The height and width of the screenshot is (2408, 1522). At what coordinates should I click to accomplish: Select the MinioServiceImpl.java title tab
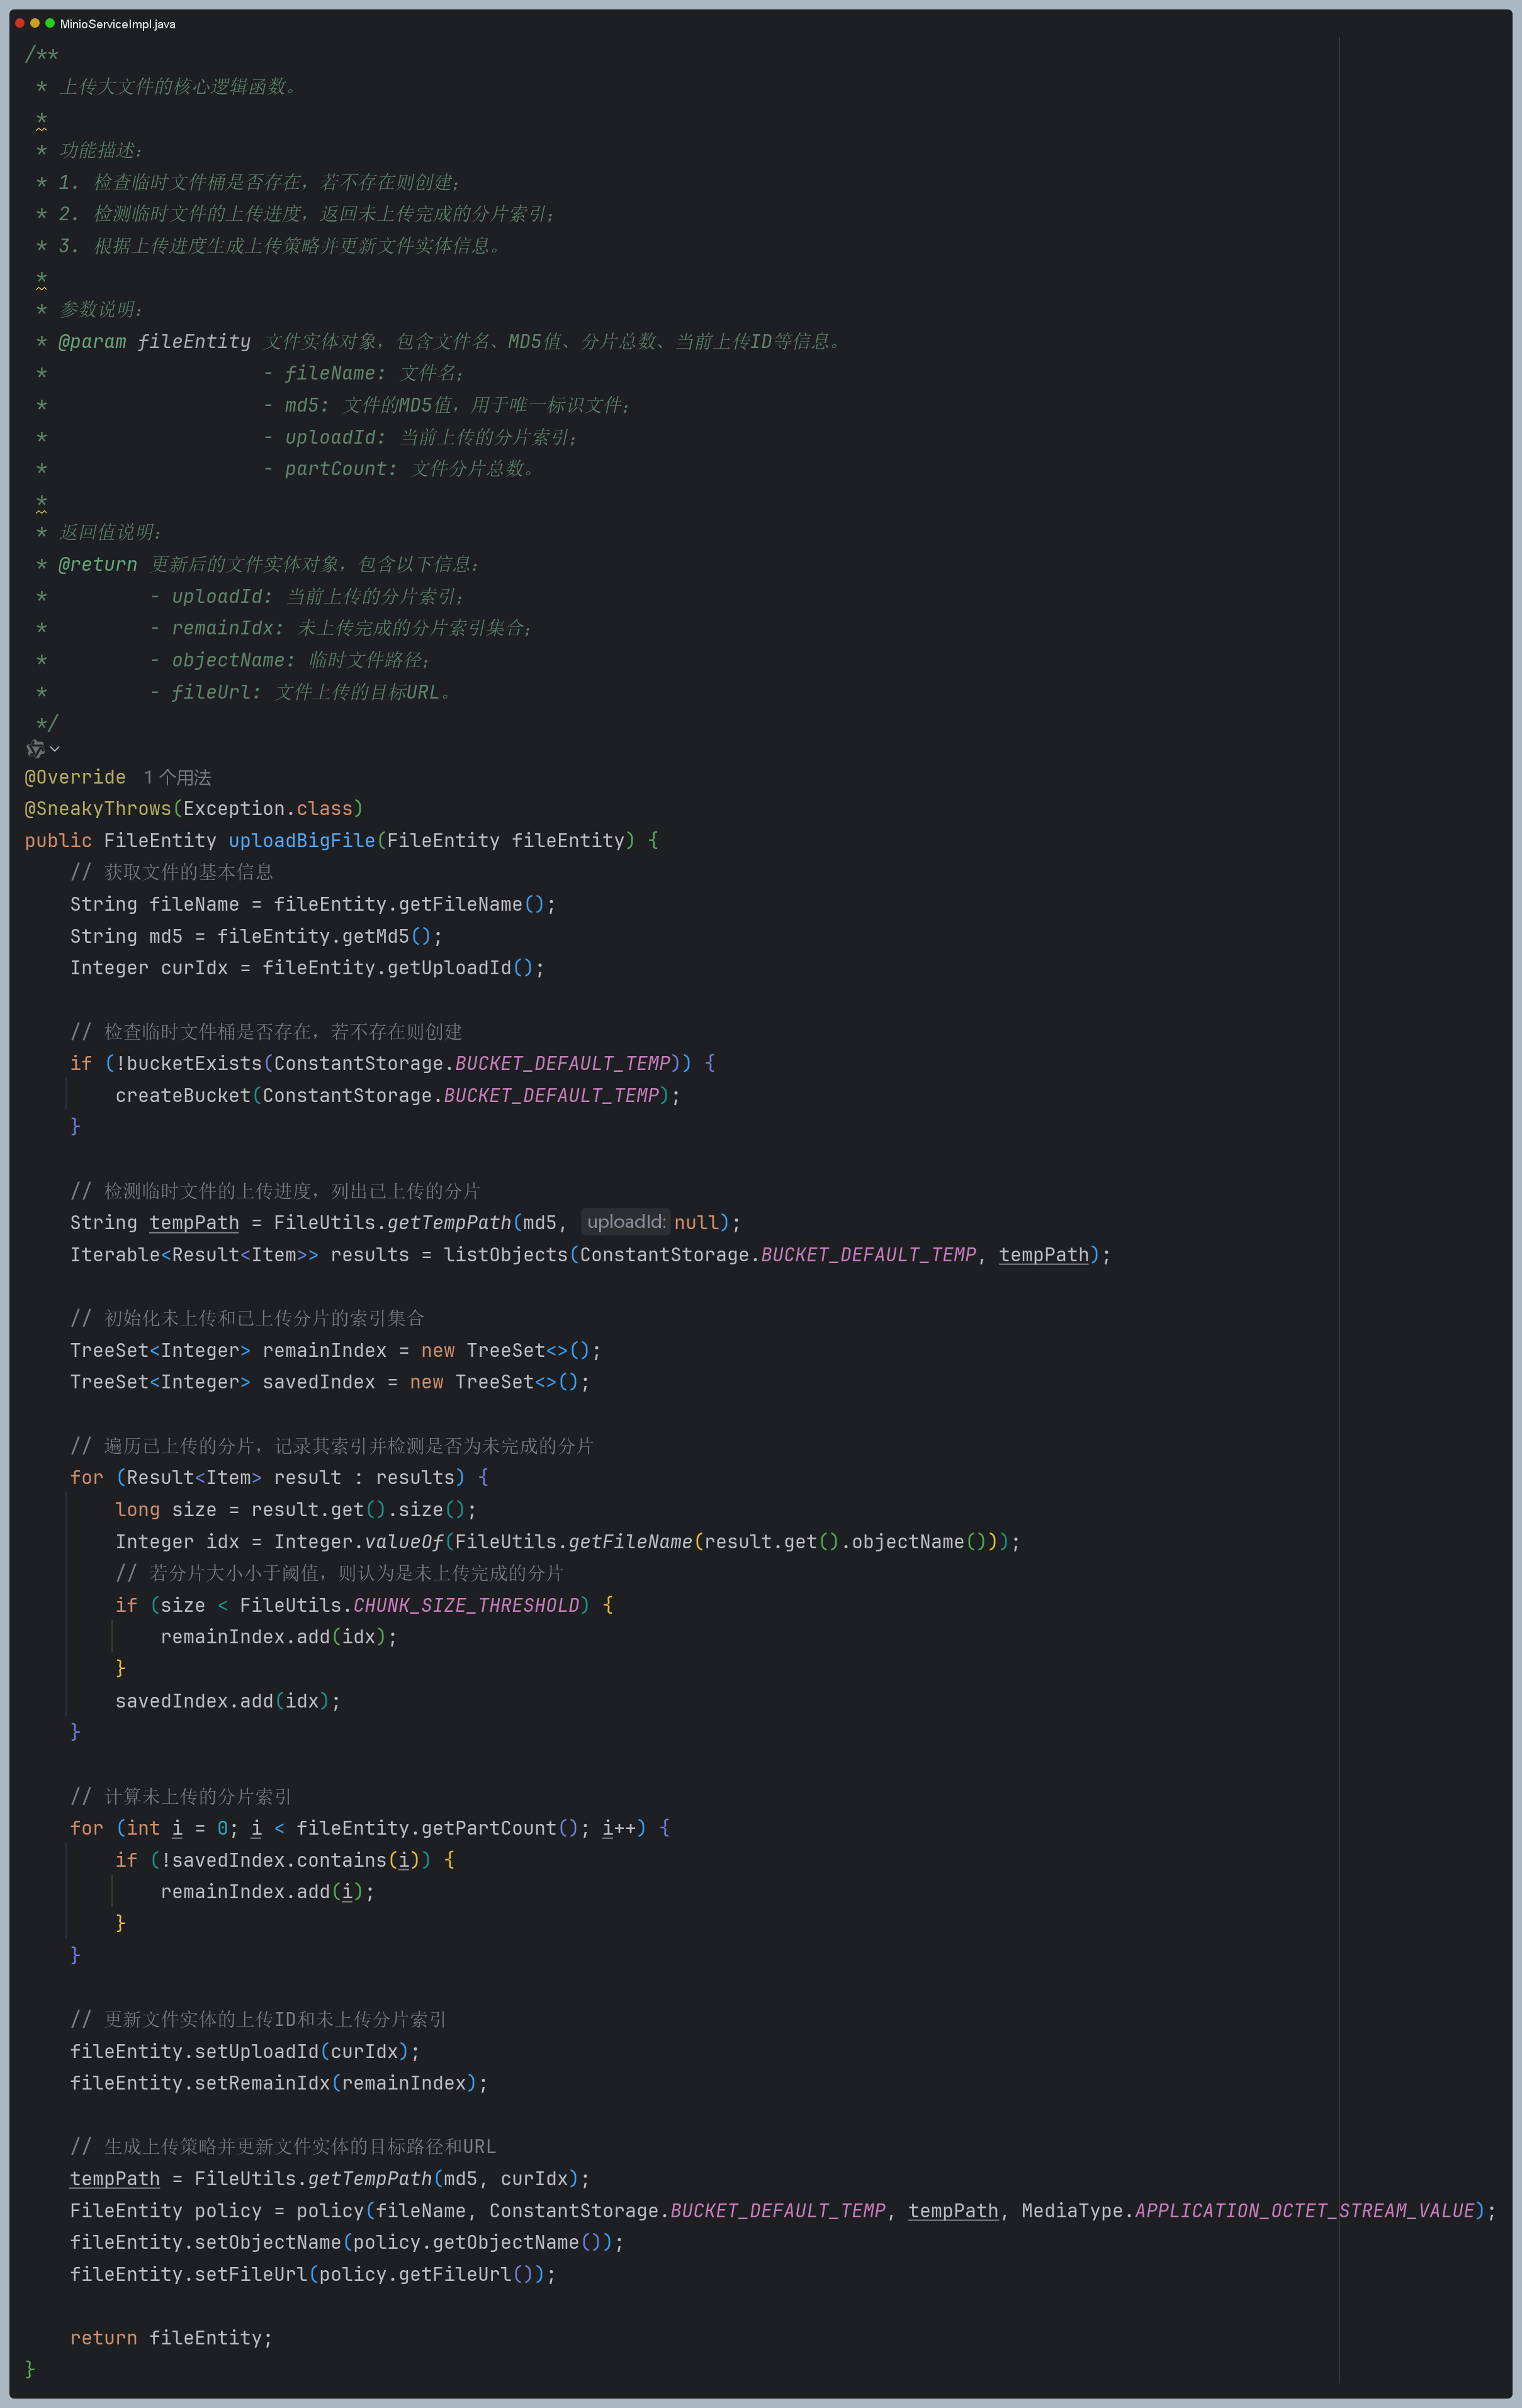click(117, 24)
